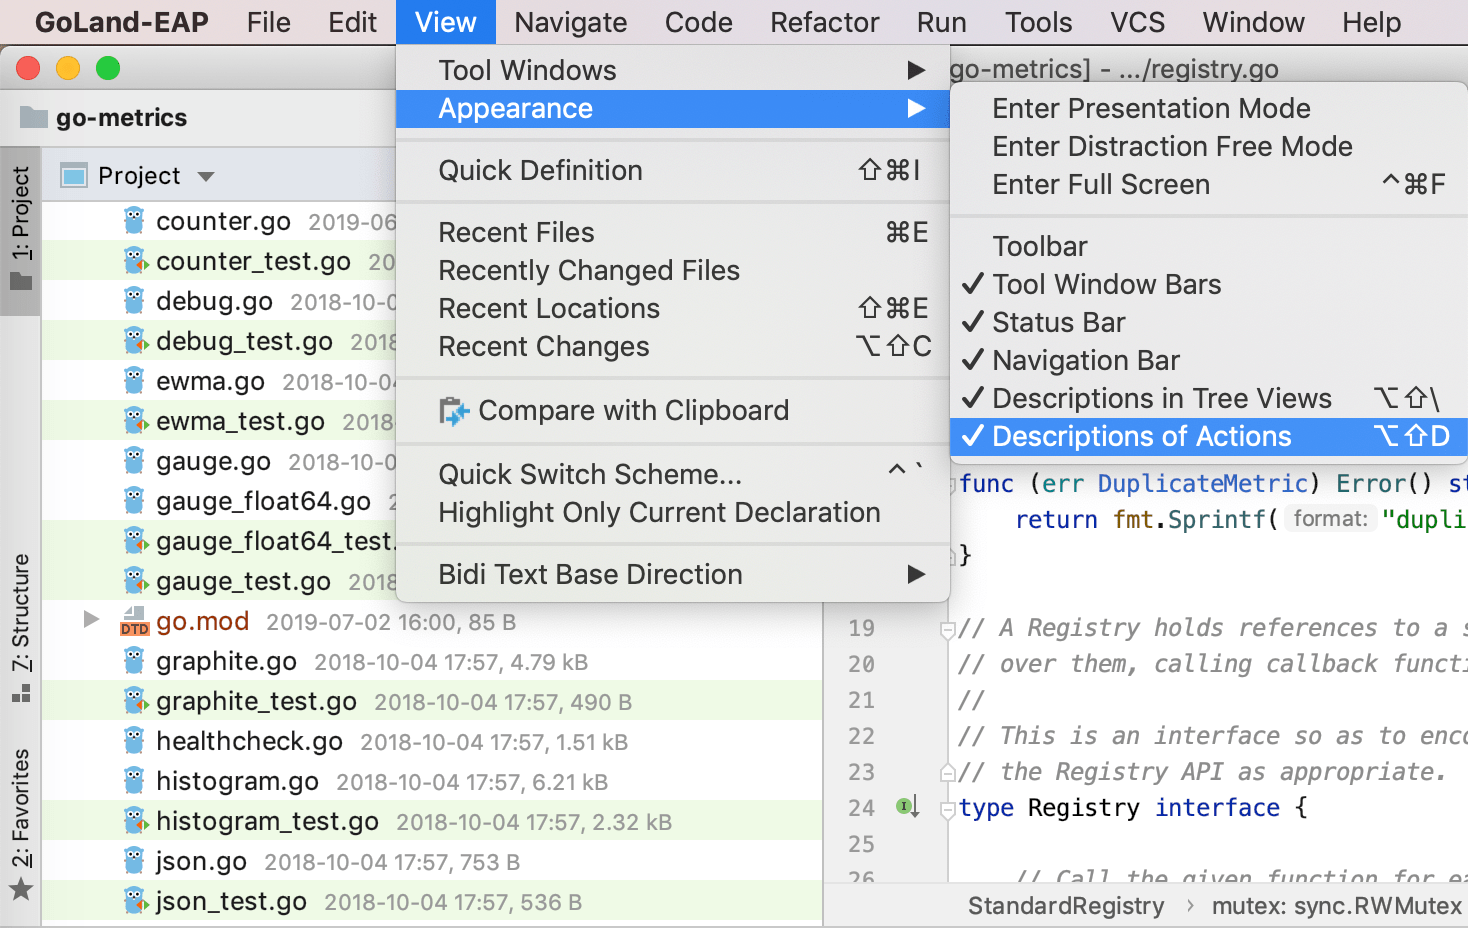Viewport: 1468px width, 928px height.
Task: Click the histogram_test.go file icon
Action: point(135,820)
